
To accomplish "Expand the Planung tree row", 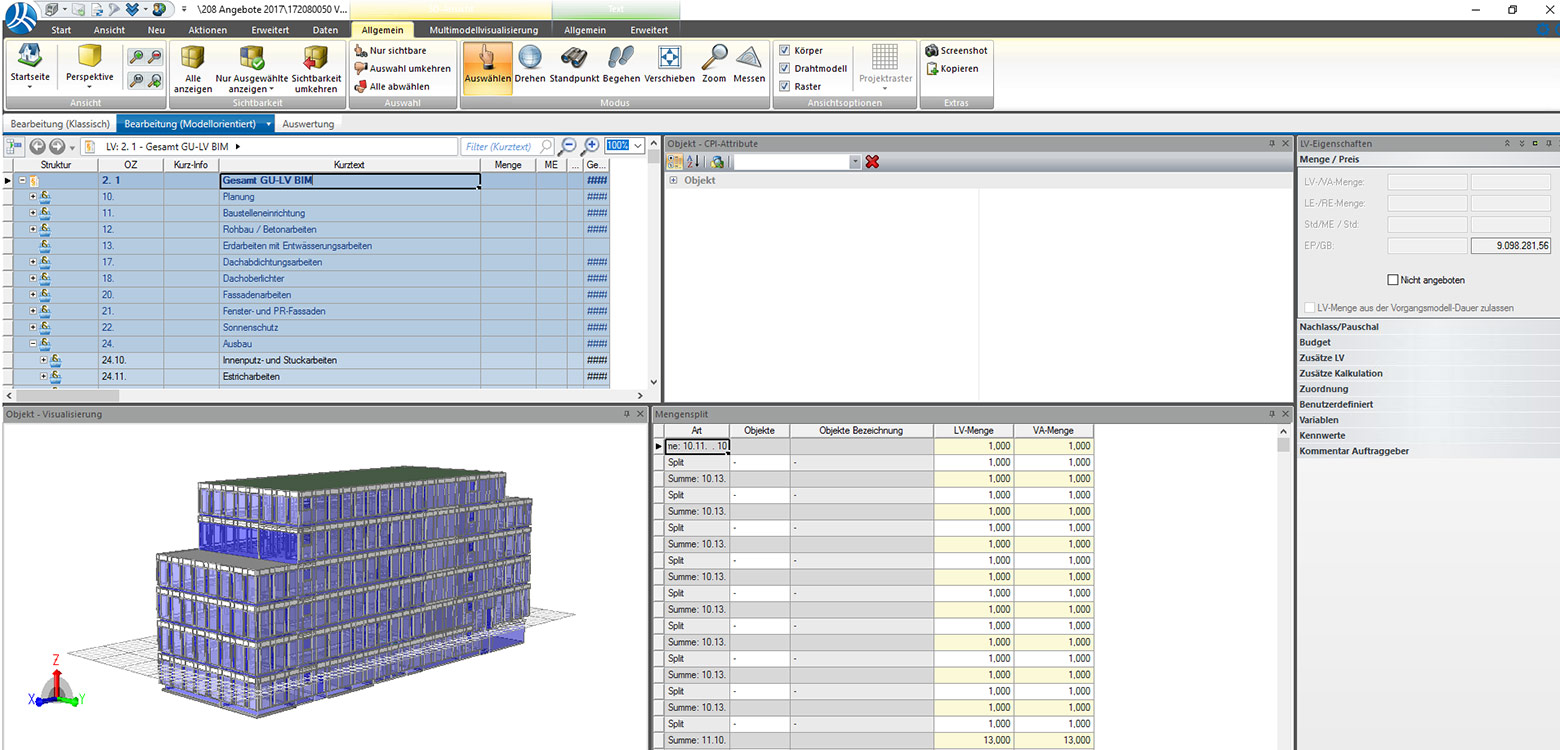I will pyautogui.click(x=32, y=197).
